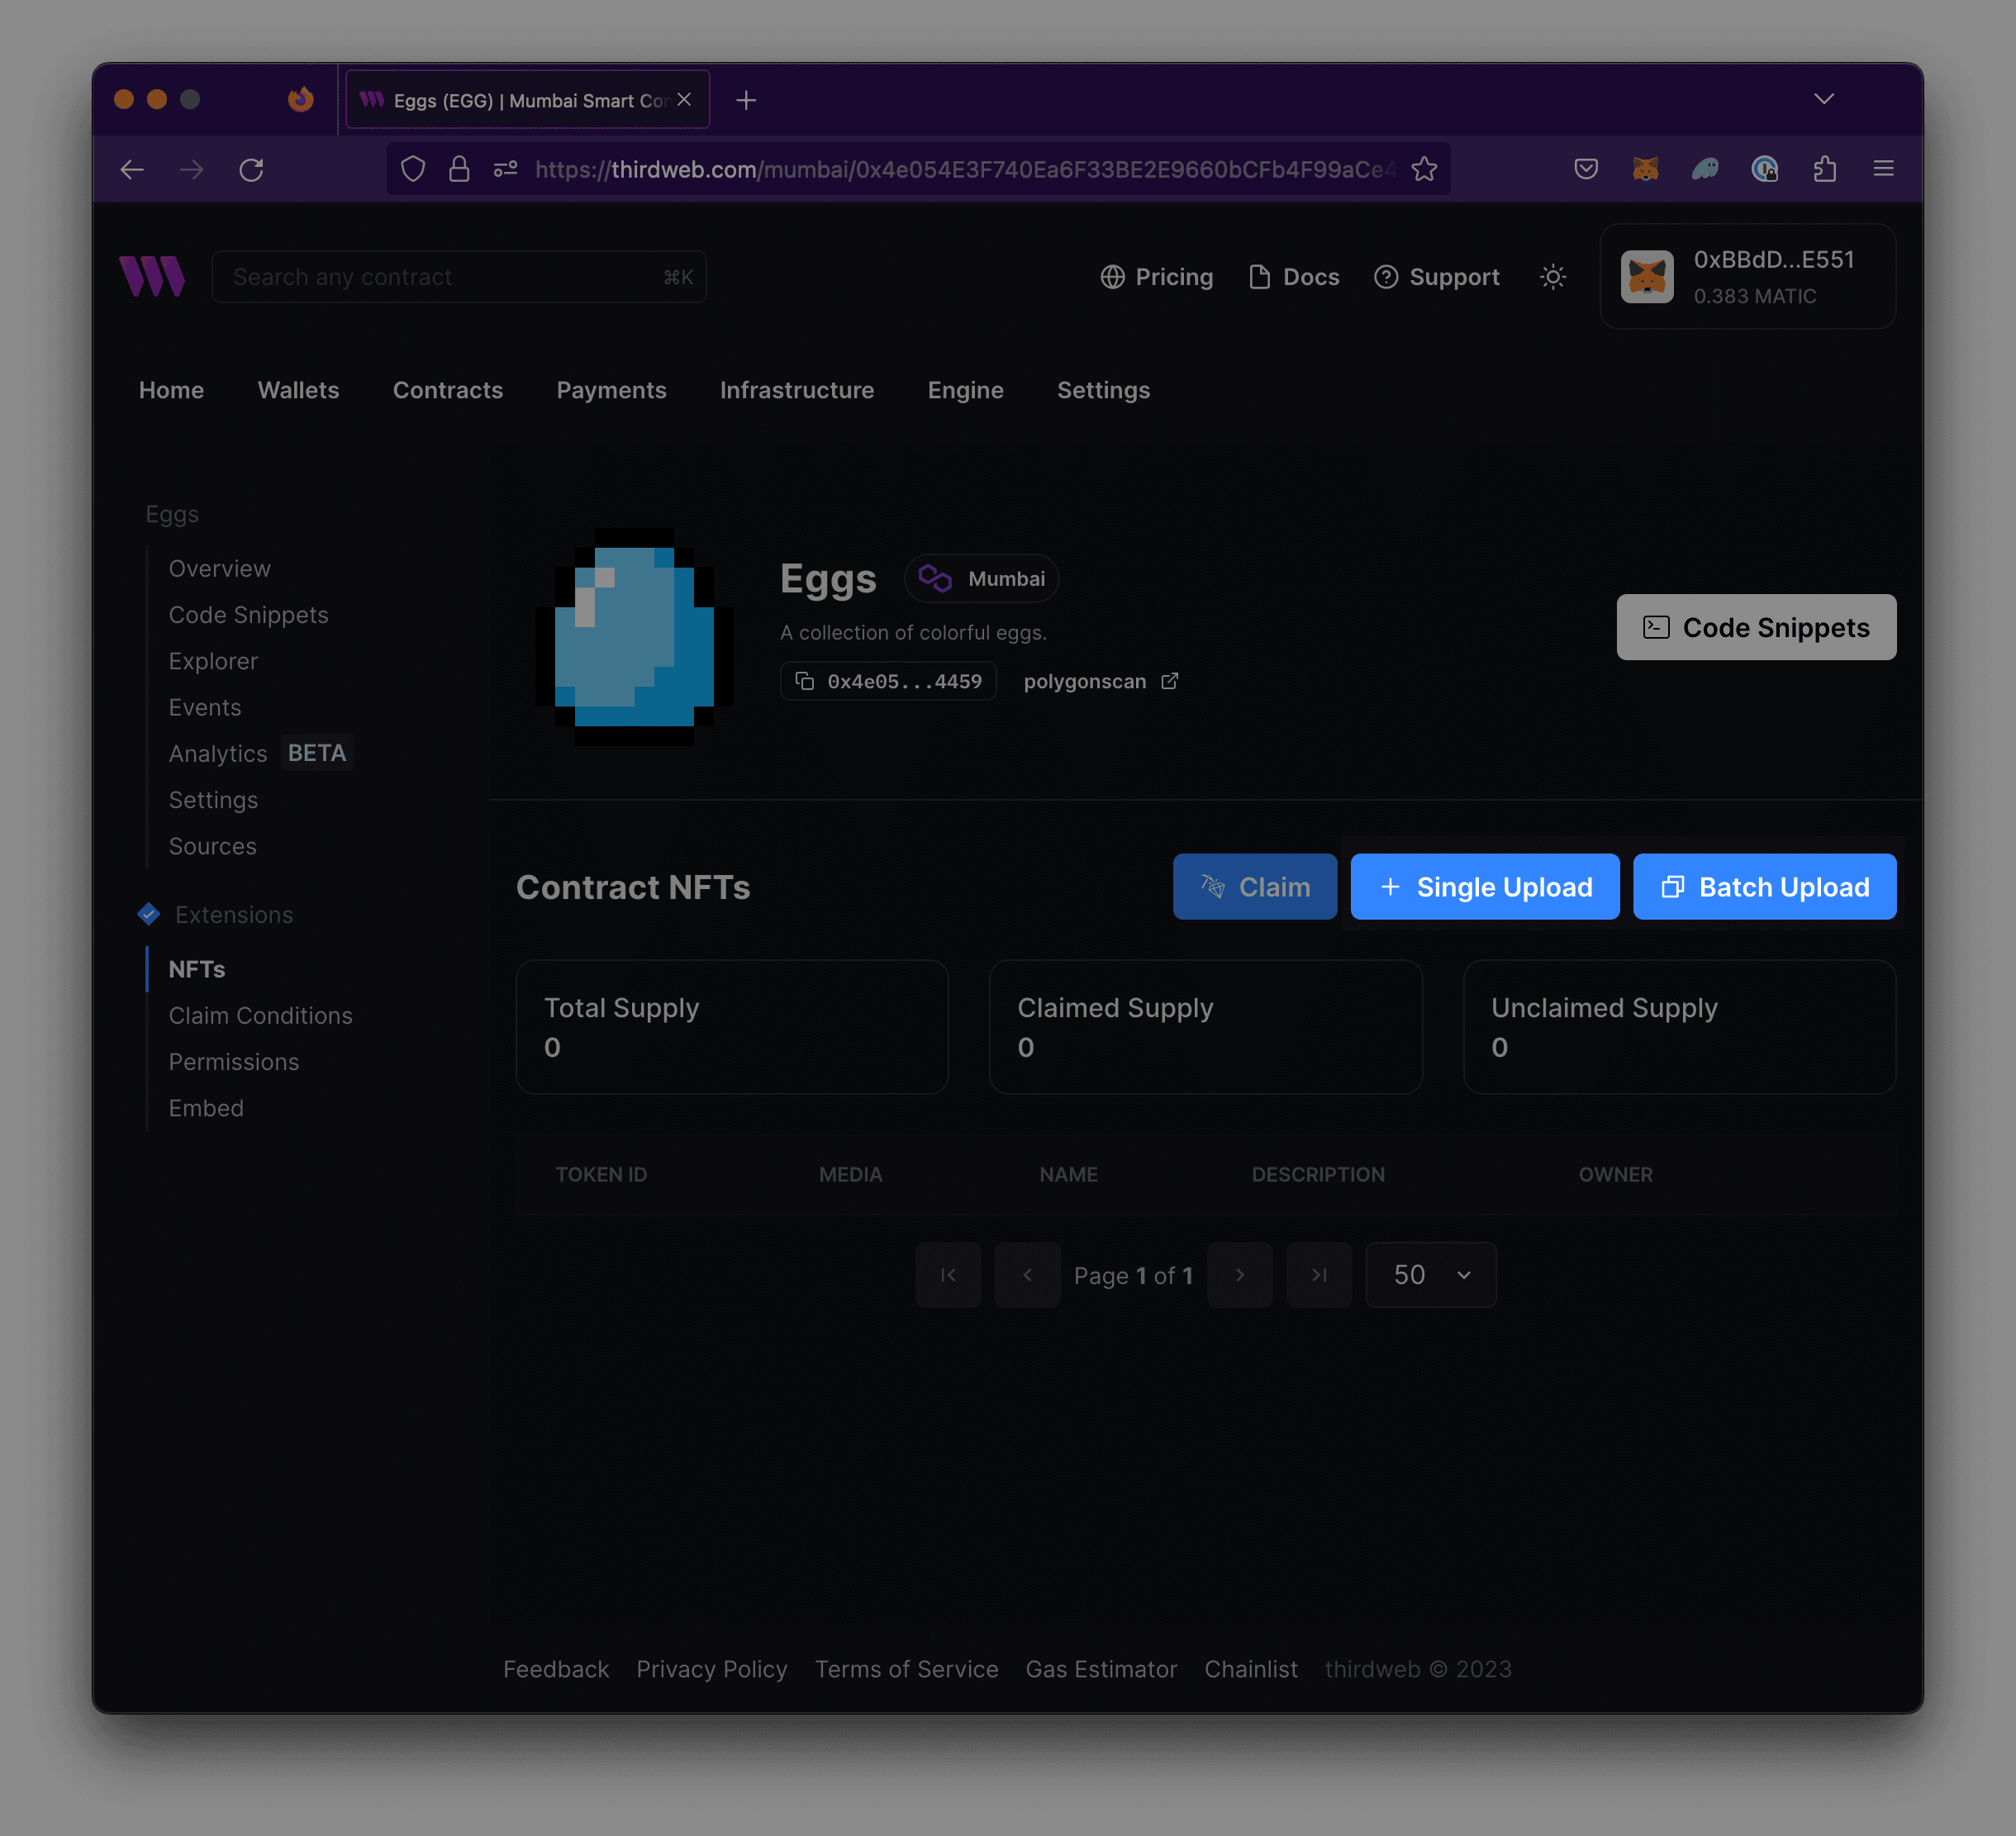Click the contract search input field

(x=457, y=276)
